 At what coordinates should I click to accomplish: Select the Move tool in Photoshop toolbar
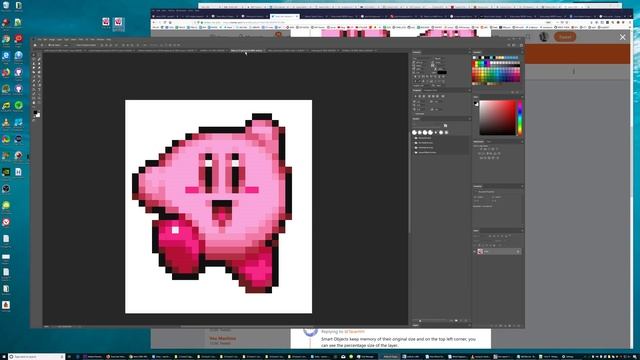pos(34,54)
